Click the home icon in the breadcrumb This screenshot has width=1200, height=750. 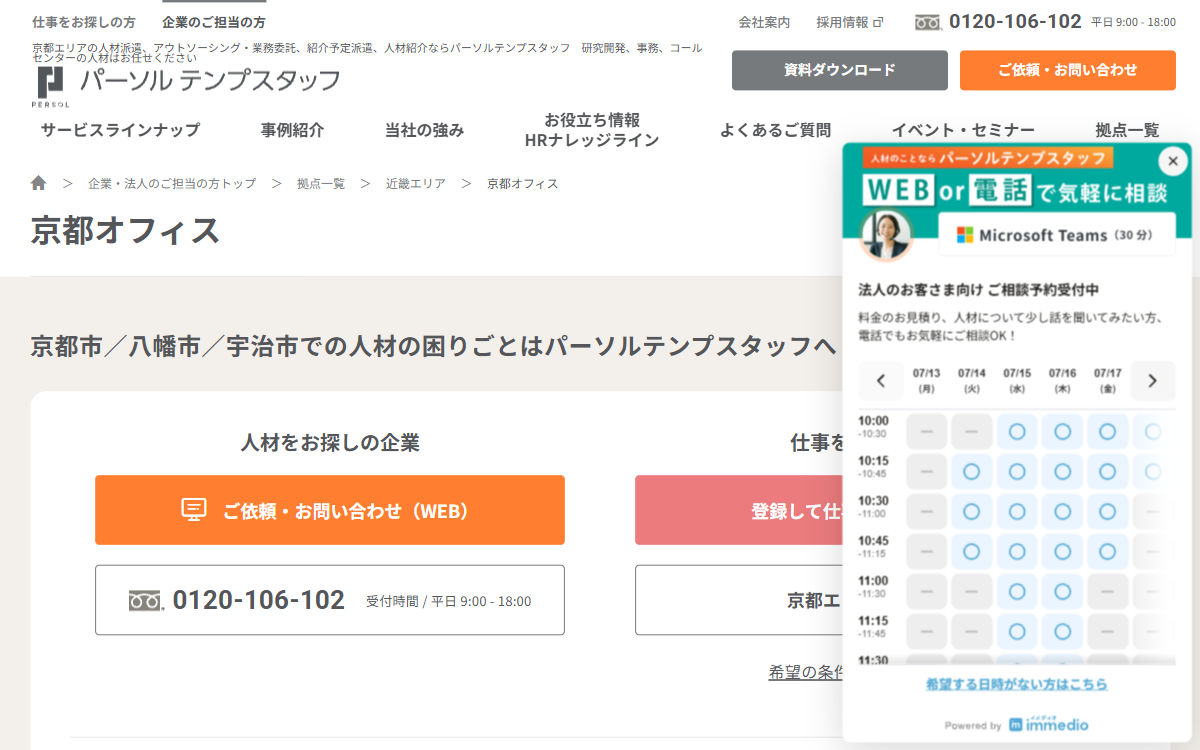(39, 183)
